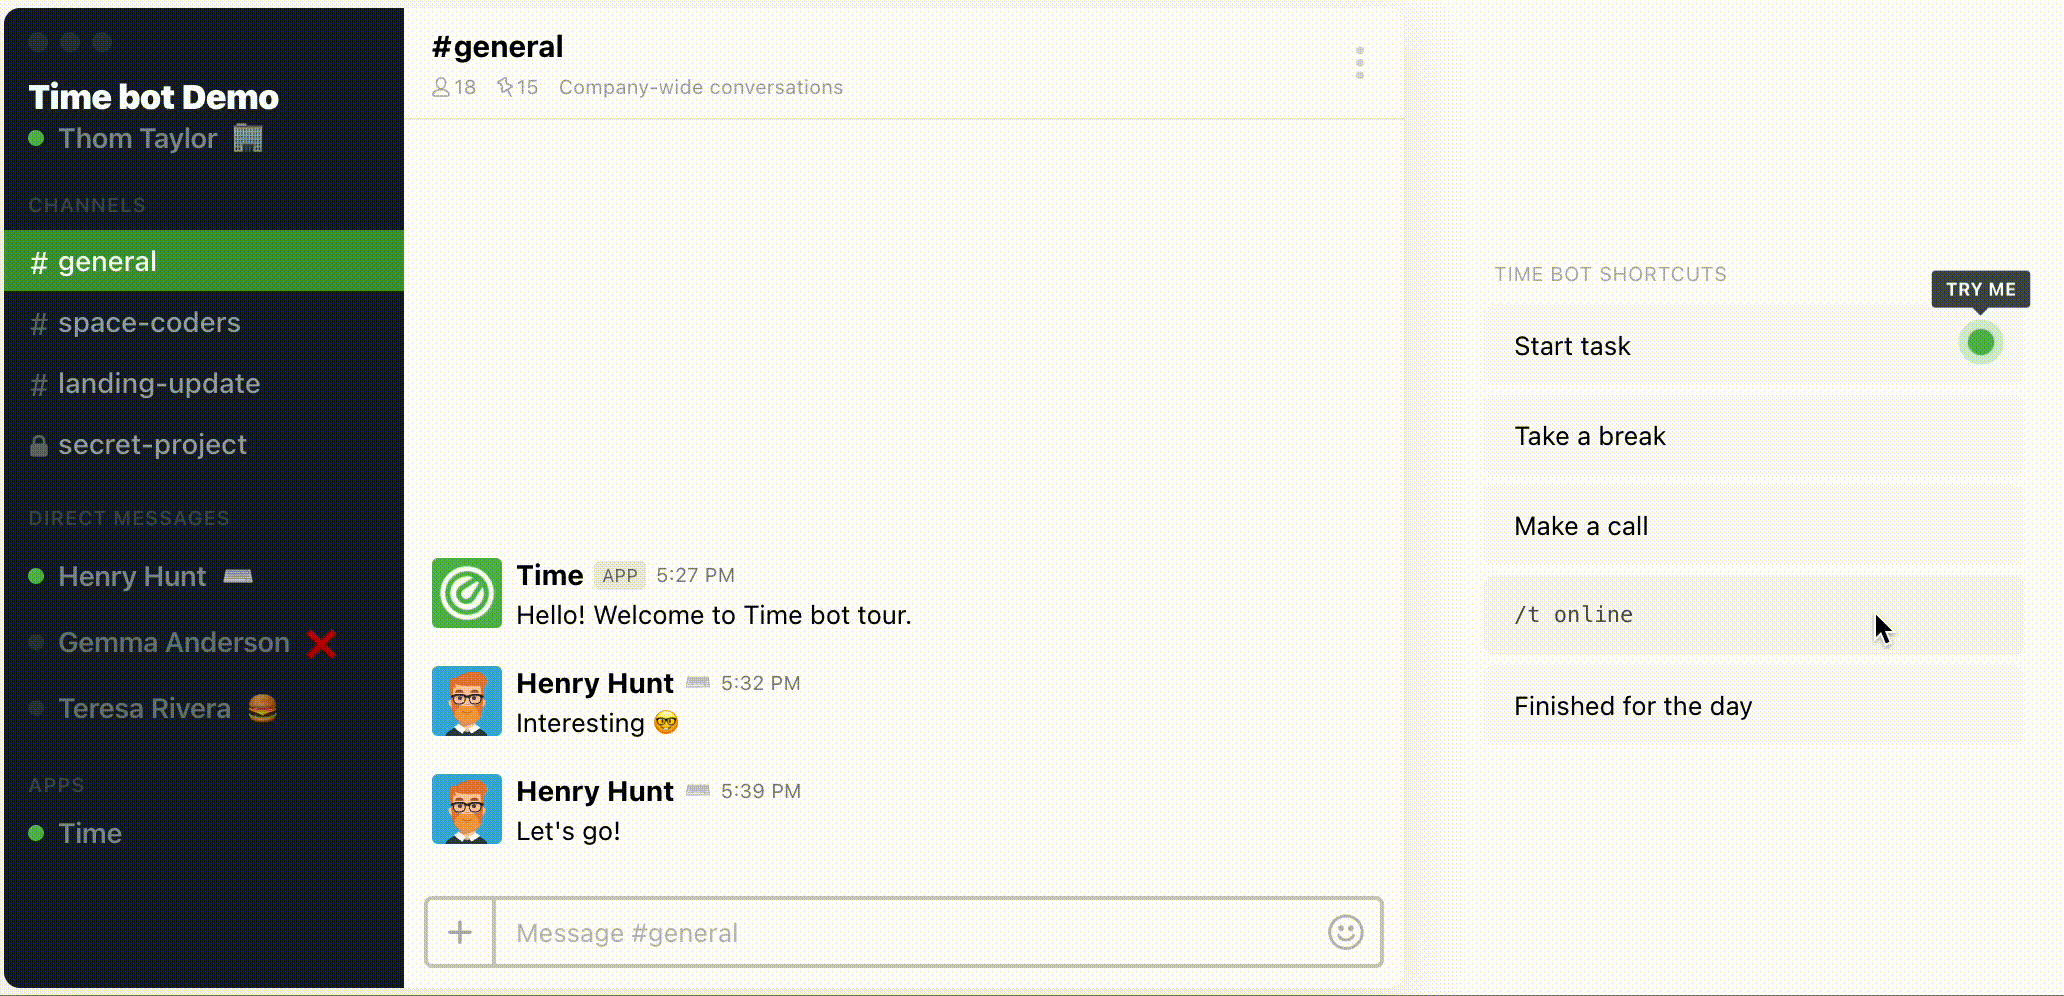Open the Time bot Demo workspace menu
Viewport: 2064px width, 996px height.
point(153,97)
